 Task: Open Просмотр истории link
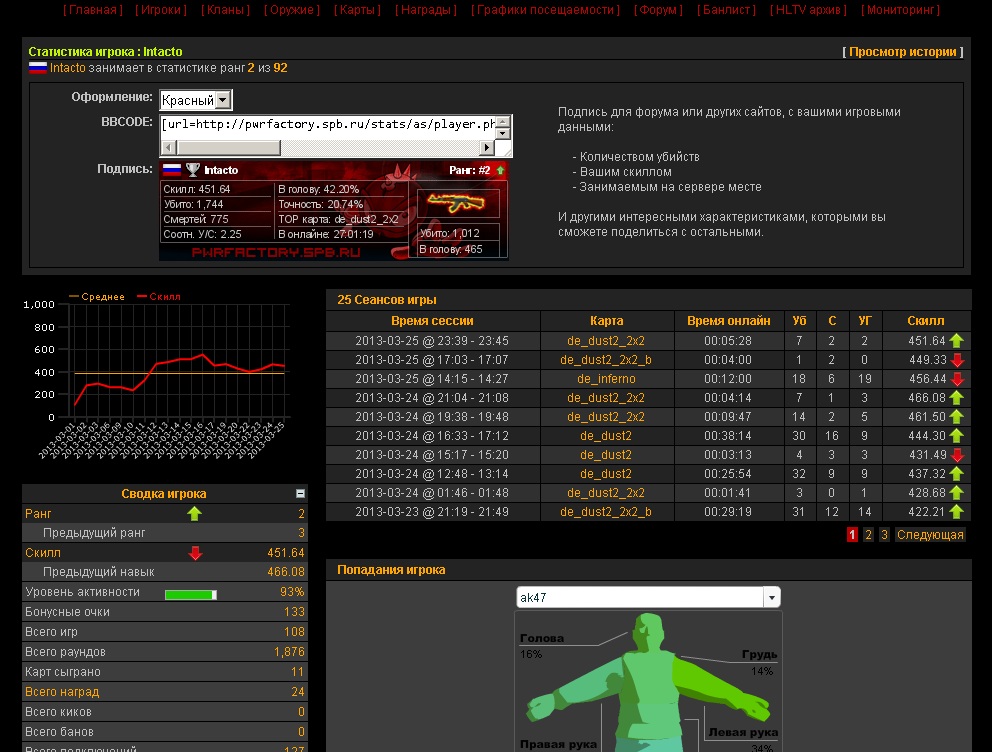point(902,52)
